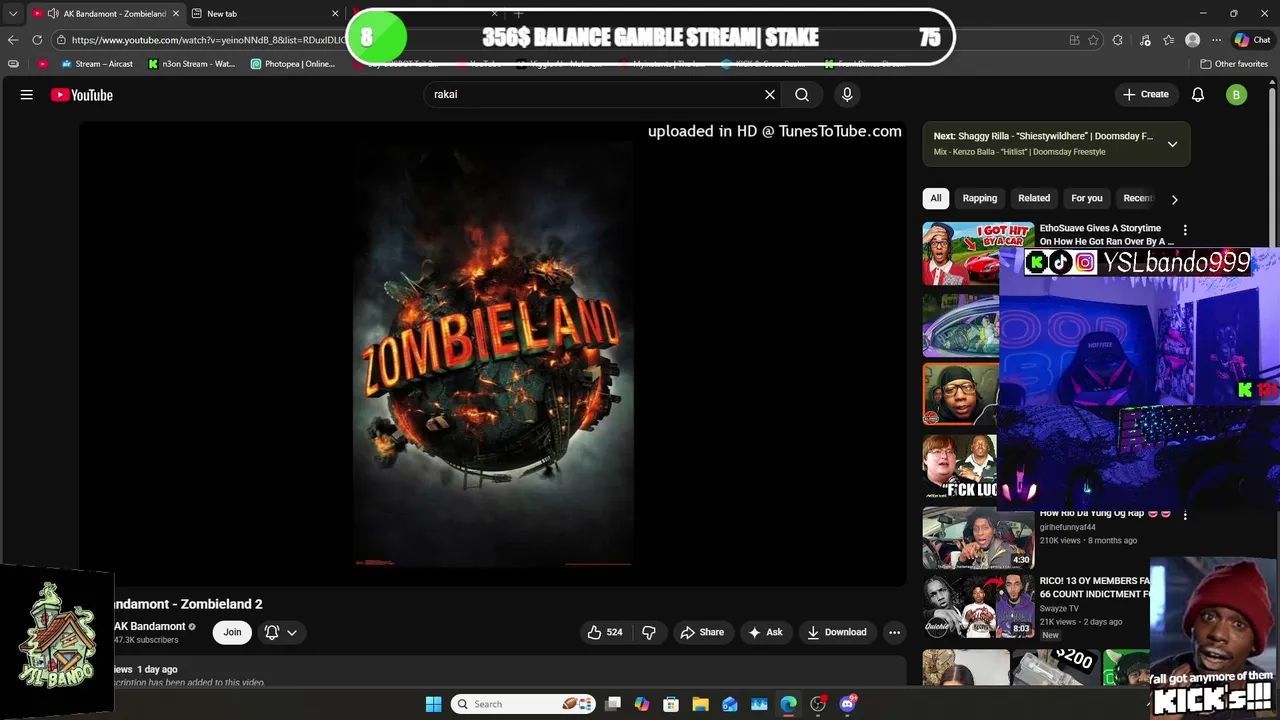
Task: Open Copilot app from taskbar
Action: pos(642,704)
